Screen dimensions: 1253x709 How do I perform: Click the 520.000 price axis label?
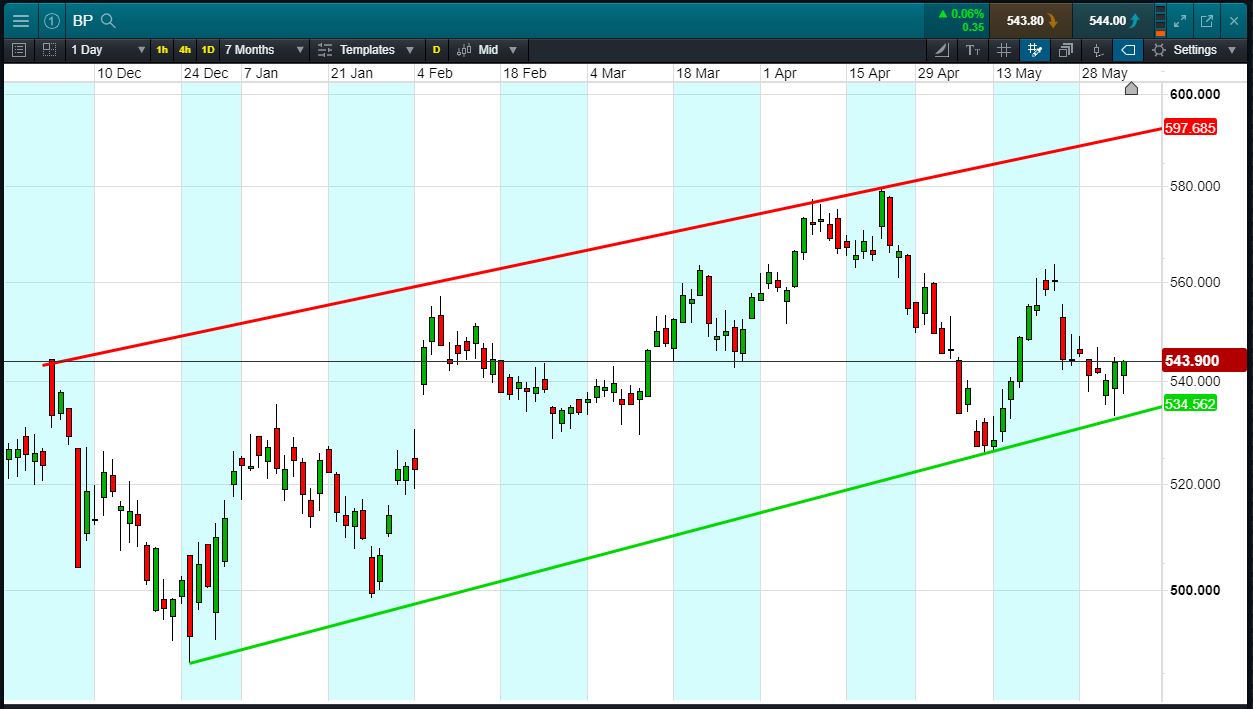click(1194, 484)
